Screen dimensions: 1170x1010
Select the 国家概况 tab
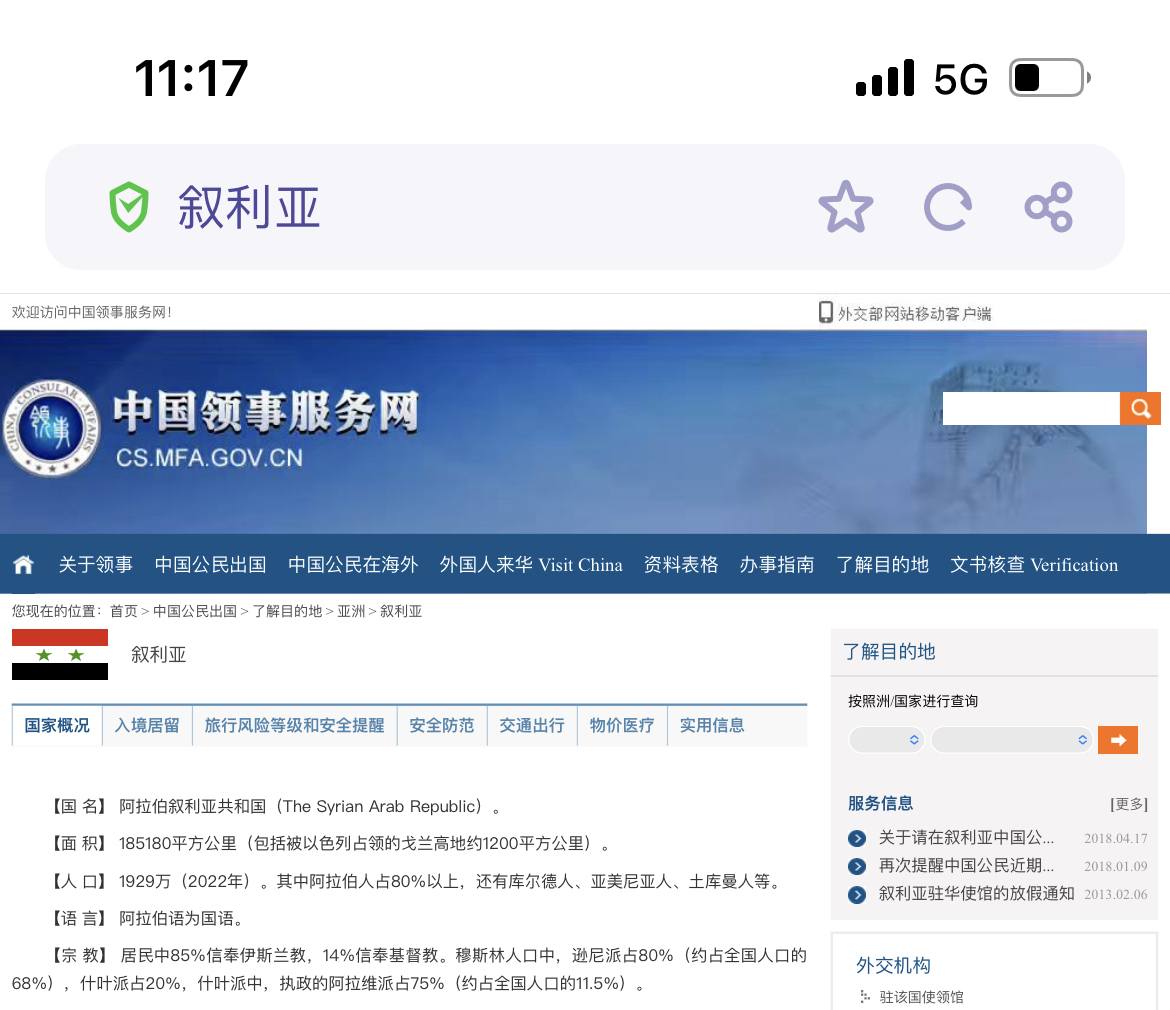(57, 725)
